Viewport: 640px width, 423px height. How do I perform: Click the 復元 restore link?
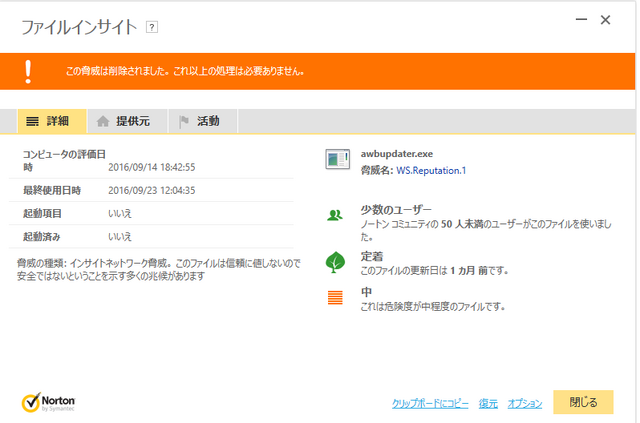(x=488, y=404)
